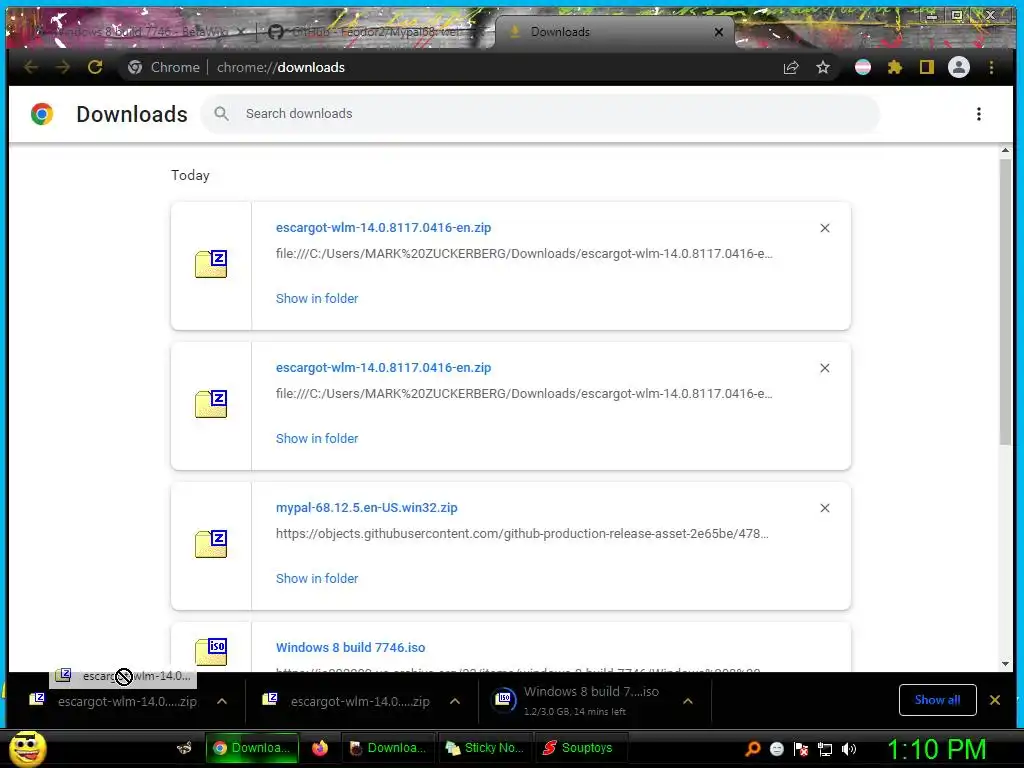Click the githubusercontent URL under mypal
The height and width of the screenshot is (768, 1024).
tap(522, 533)
